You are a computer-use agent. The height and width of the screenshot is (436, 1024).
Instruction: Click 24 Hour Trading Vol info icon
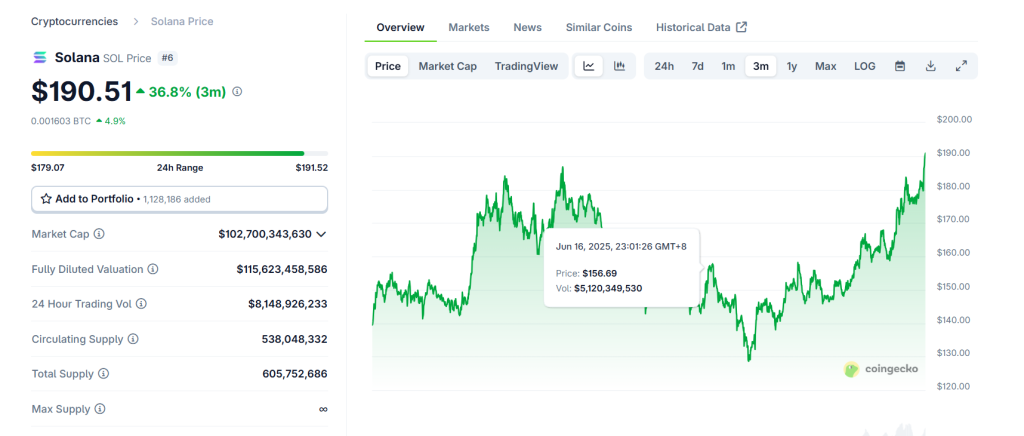(x=141, y=304)
